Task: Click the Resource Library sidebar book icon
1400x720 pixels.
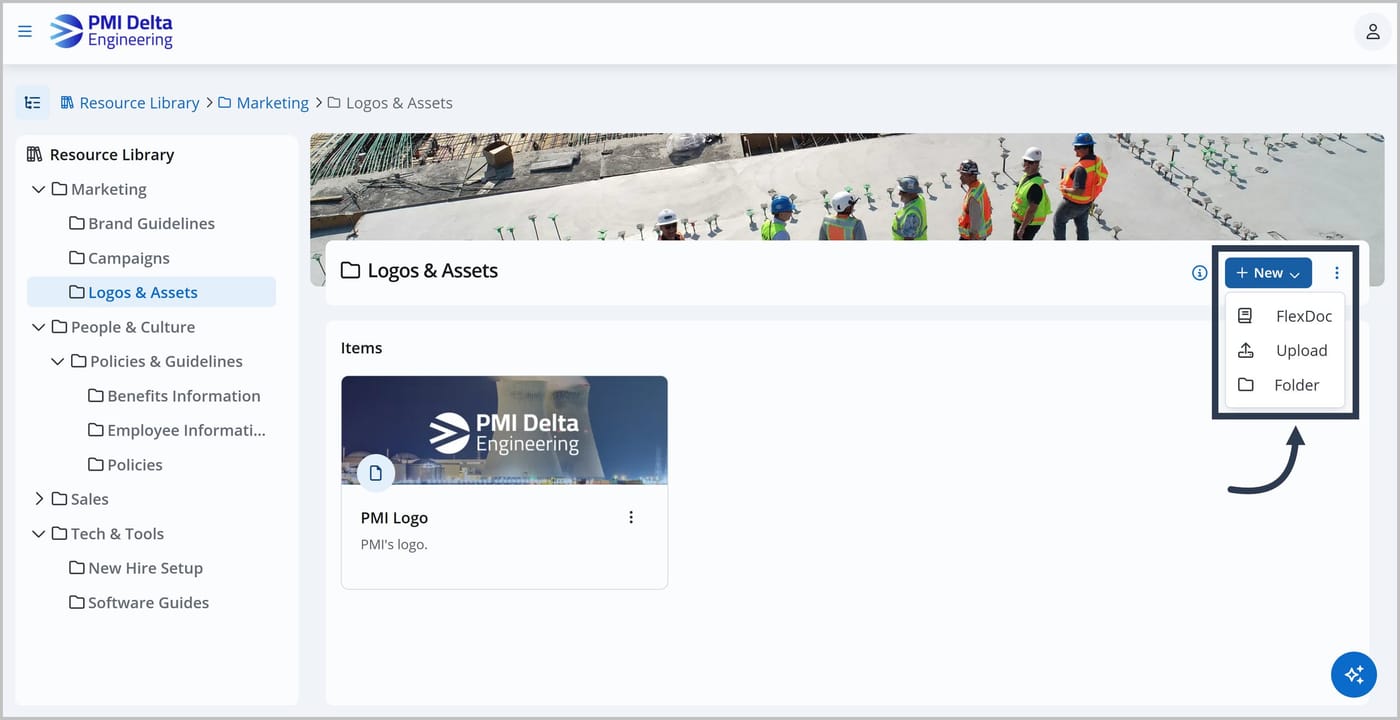Action: (35, 154)
